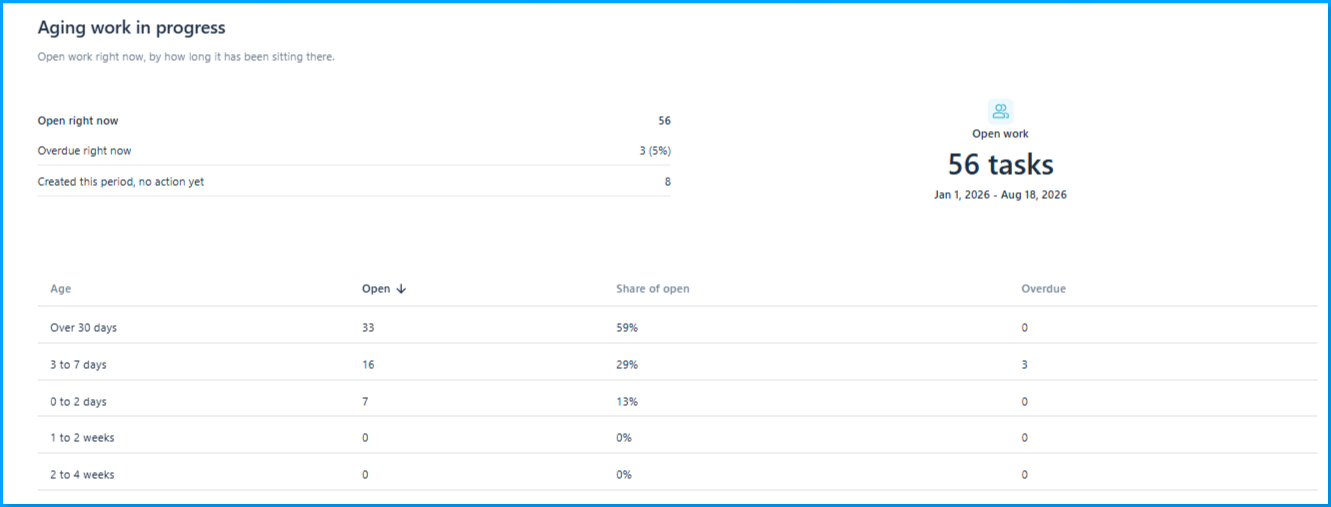This screenshot has height=507, width=1331.
Task: Sort by Overdue column header
Action: click(x=1043, y=289)
